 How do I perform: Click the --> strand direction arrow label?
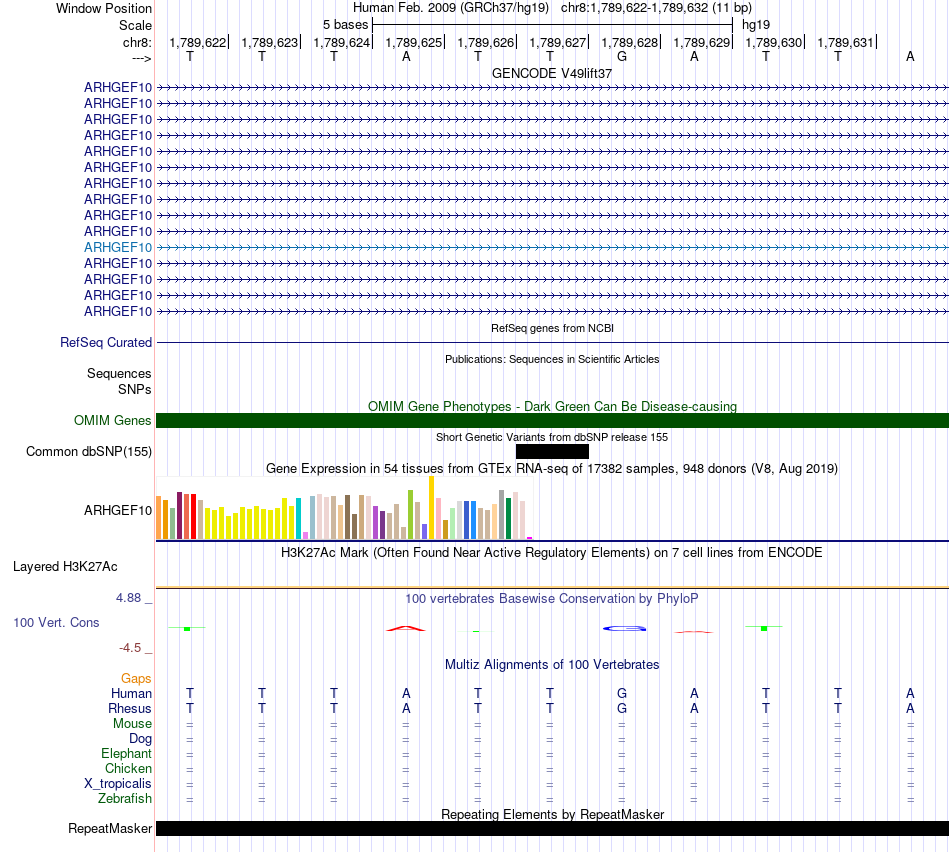pos(141,58)
